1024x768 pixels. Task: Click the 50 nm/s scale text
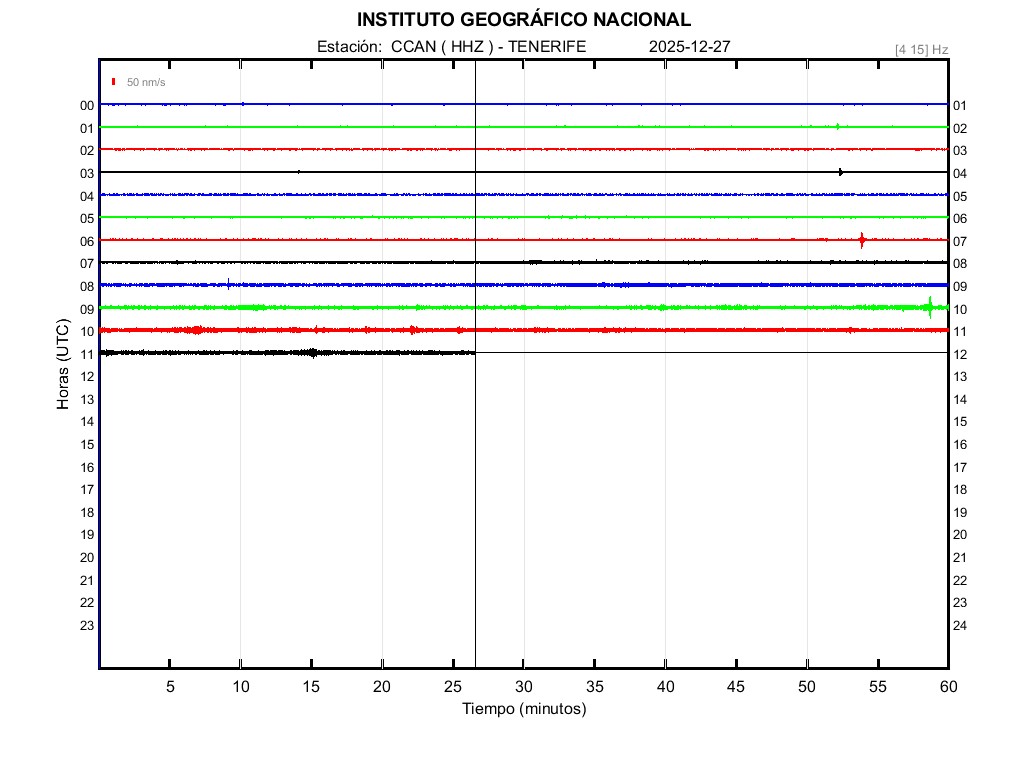click(x=146, y=82)
